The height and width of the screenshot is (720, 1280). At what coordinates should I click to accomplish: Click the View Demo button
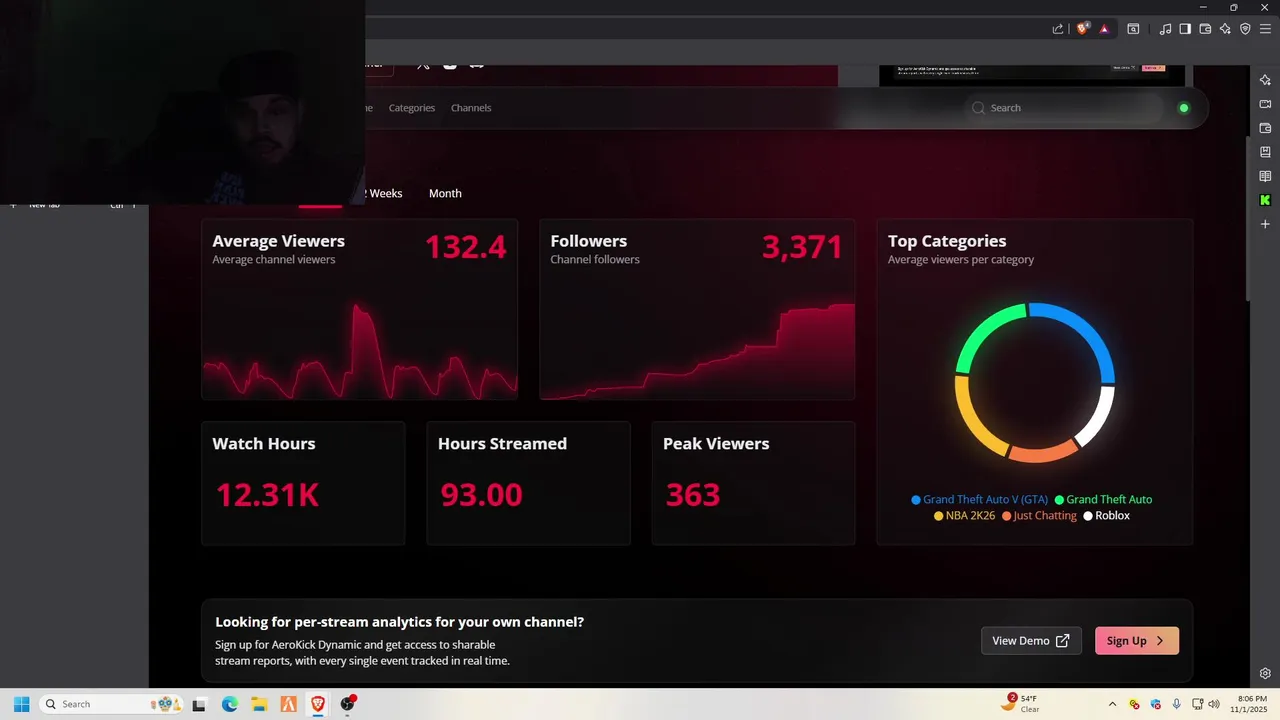[x=1031, y=641]
